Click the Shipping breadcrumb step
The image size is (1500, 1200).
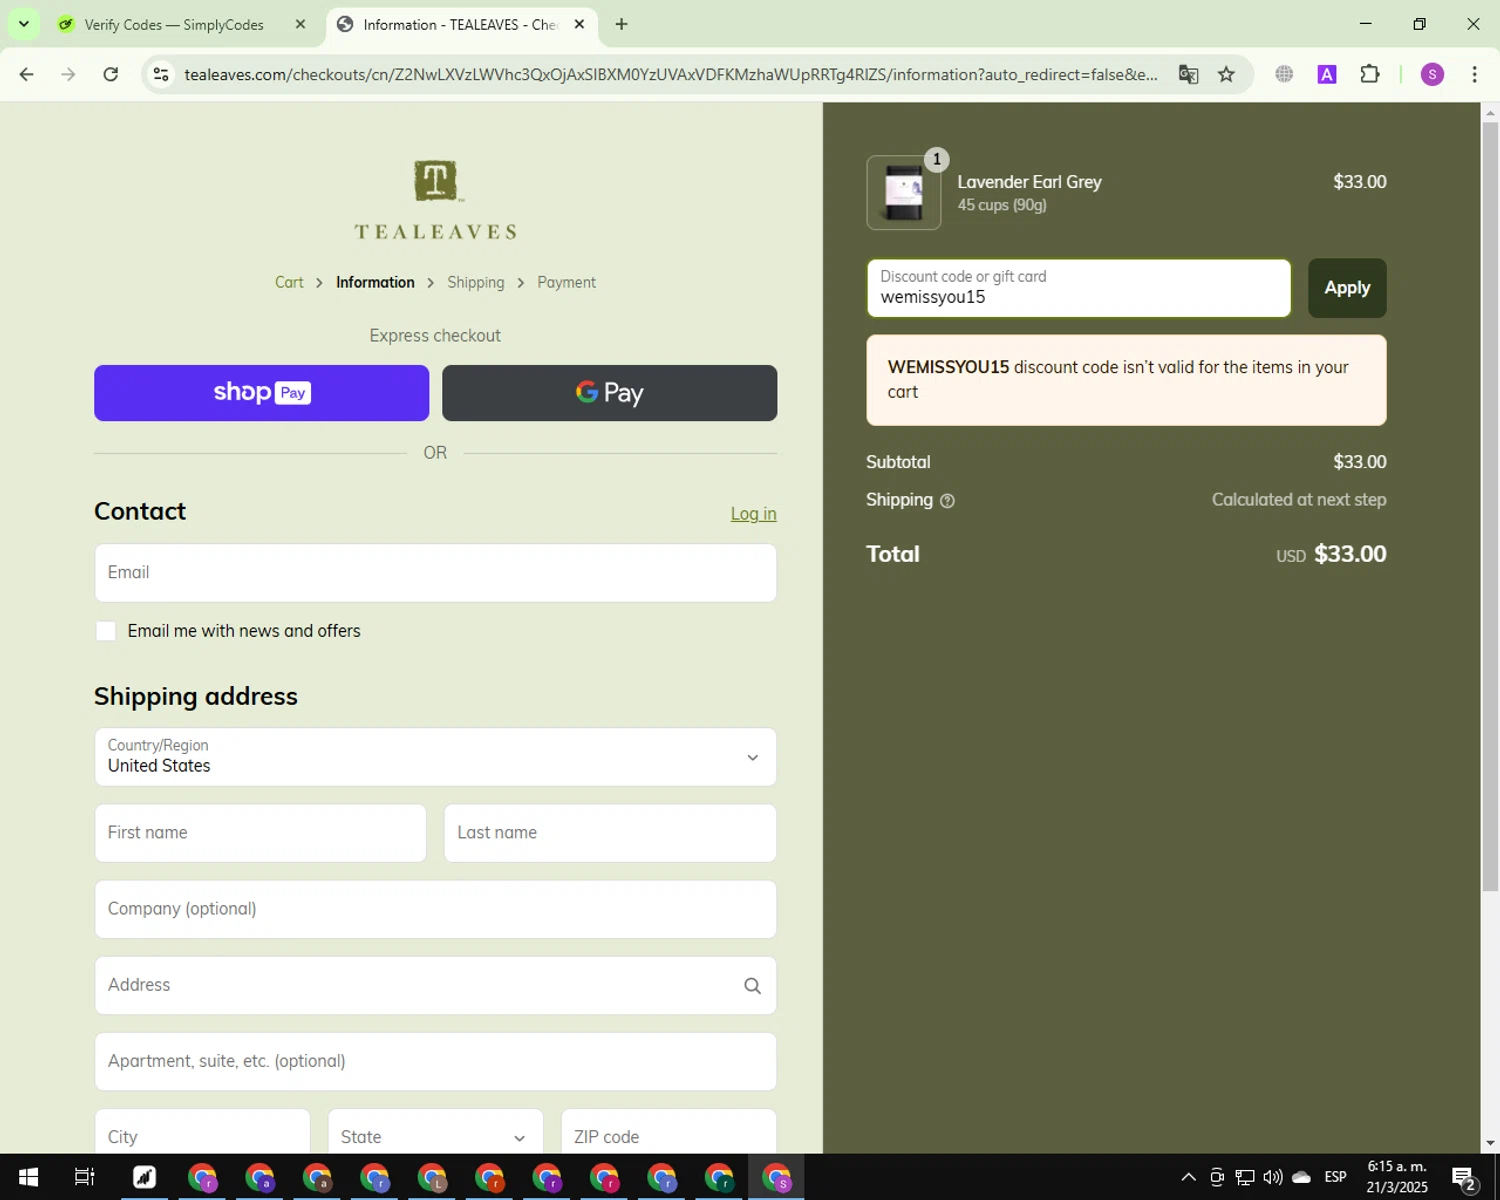click(476, 282)
